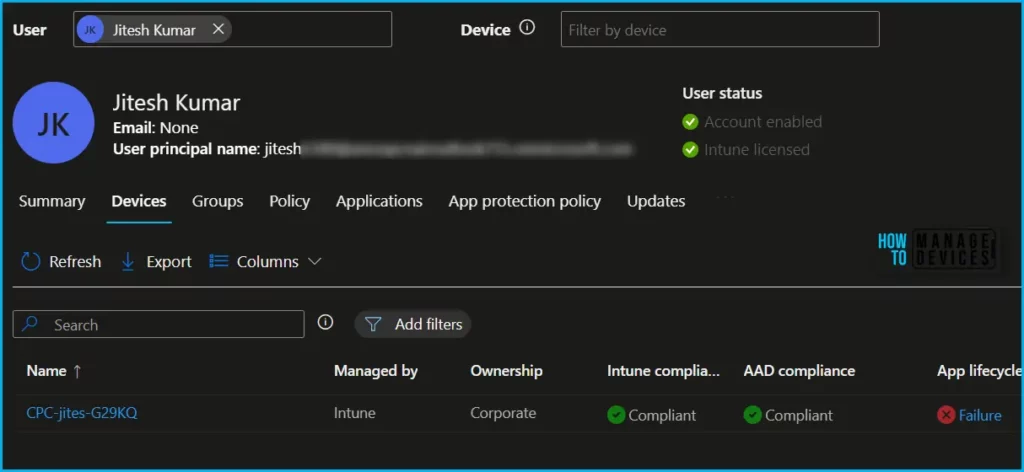Sort by the Managed by column
1024x472 pixels.
(x=376, y=371)
